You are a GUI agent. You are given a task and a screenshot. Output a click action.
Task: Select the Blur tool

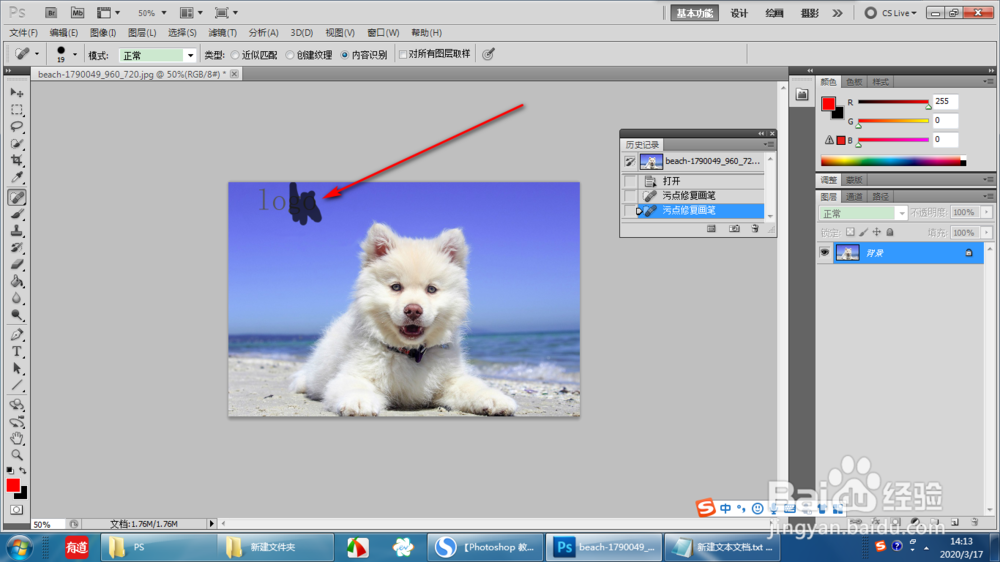[x=17, y=298]
